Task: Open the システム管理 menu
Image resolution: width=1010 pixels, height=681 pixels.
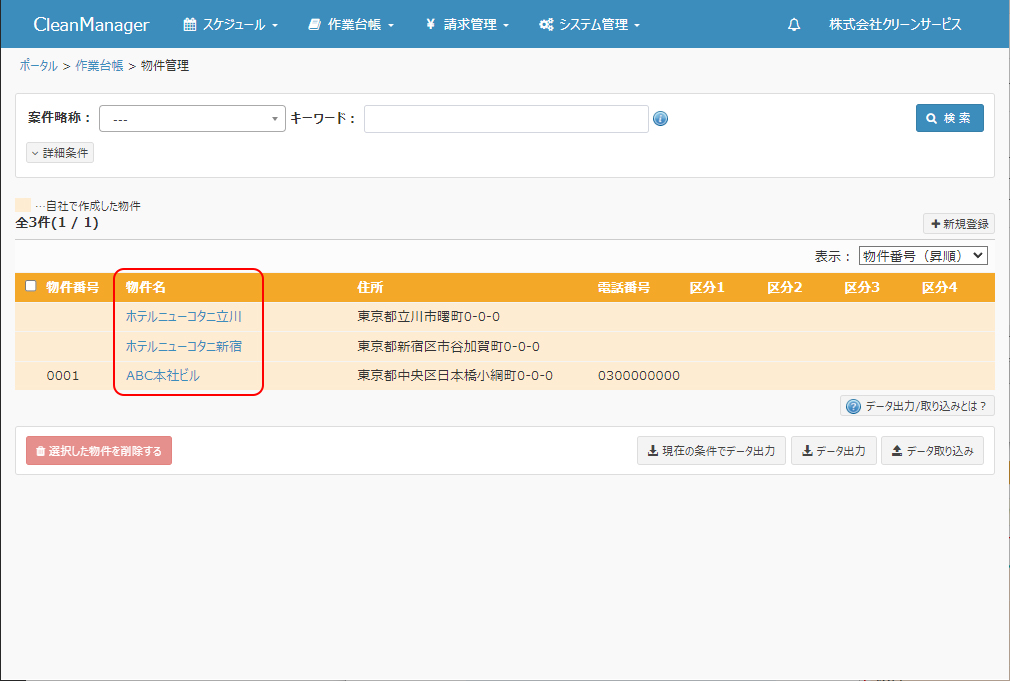Action: [x=589, y=25]
